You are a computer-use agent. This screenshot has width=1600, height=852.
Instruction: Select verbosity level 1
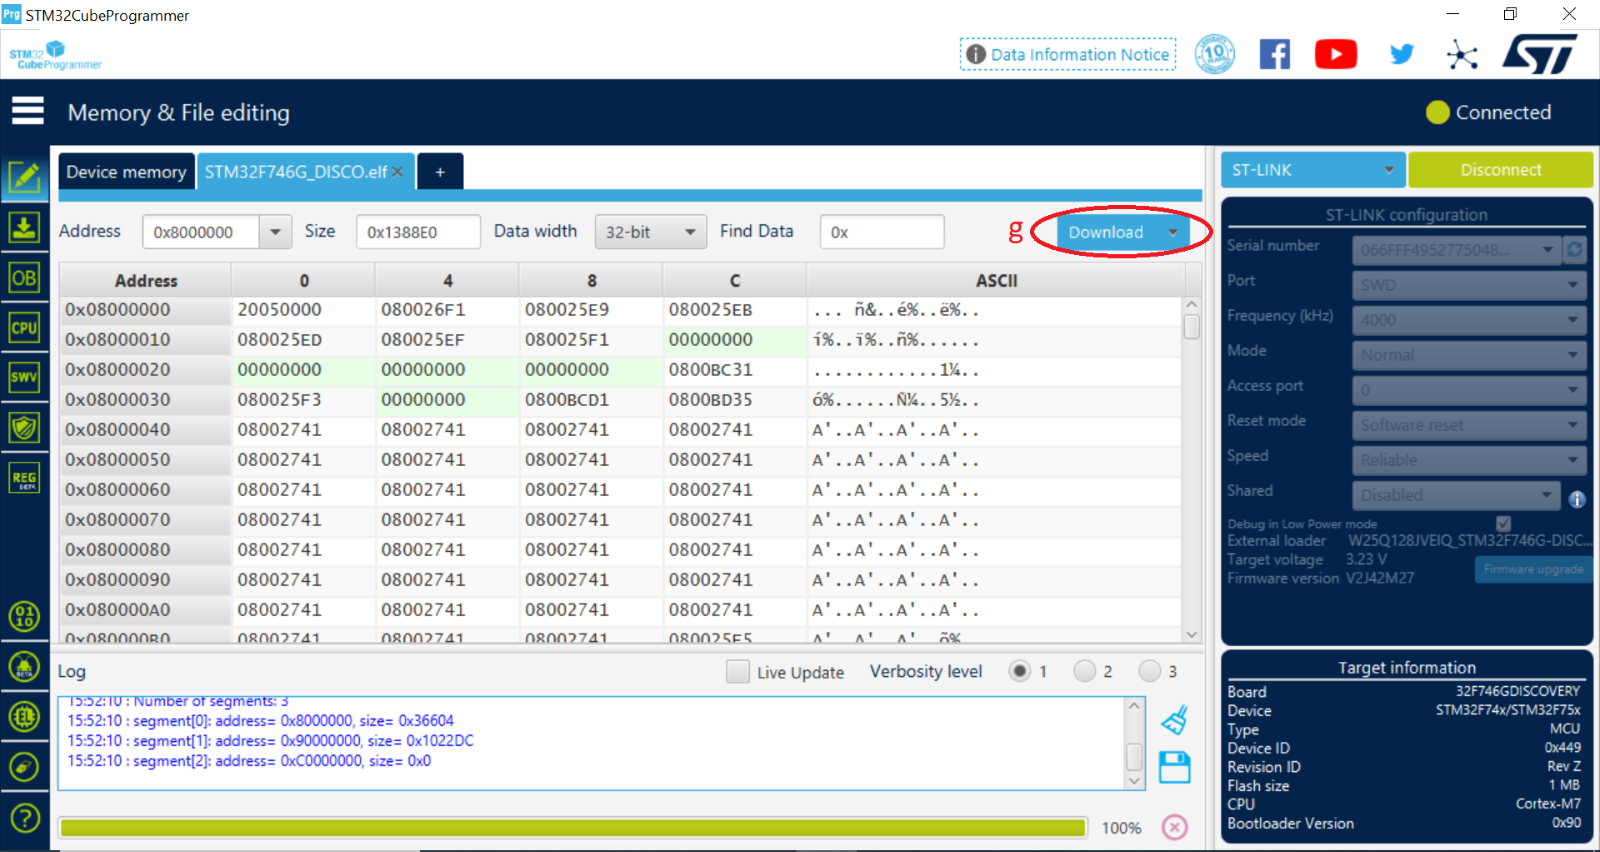1019,671
